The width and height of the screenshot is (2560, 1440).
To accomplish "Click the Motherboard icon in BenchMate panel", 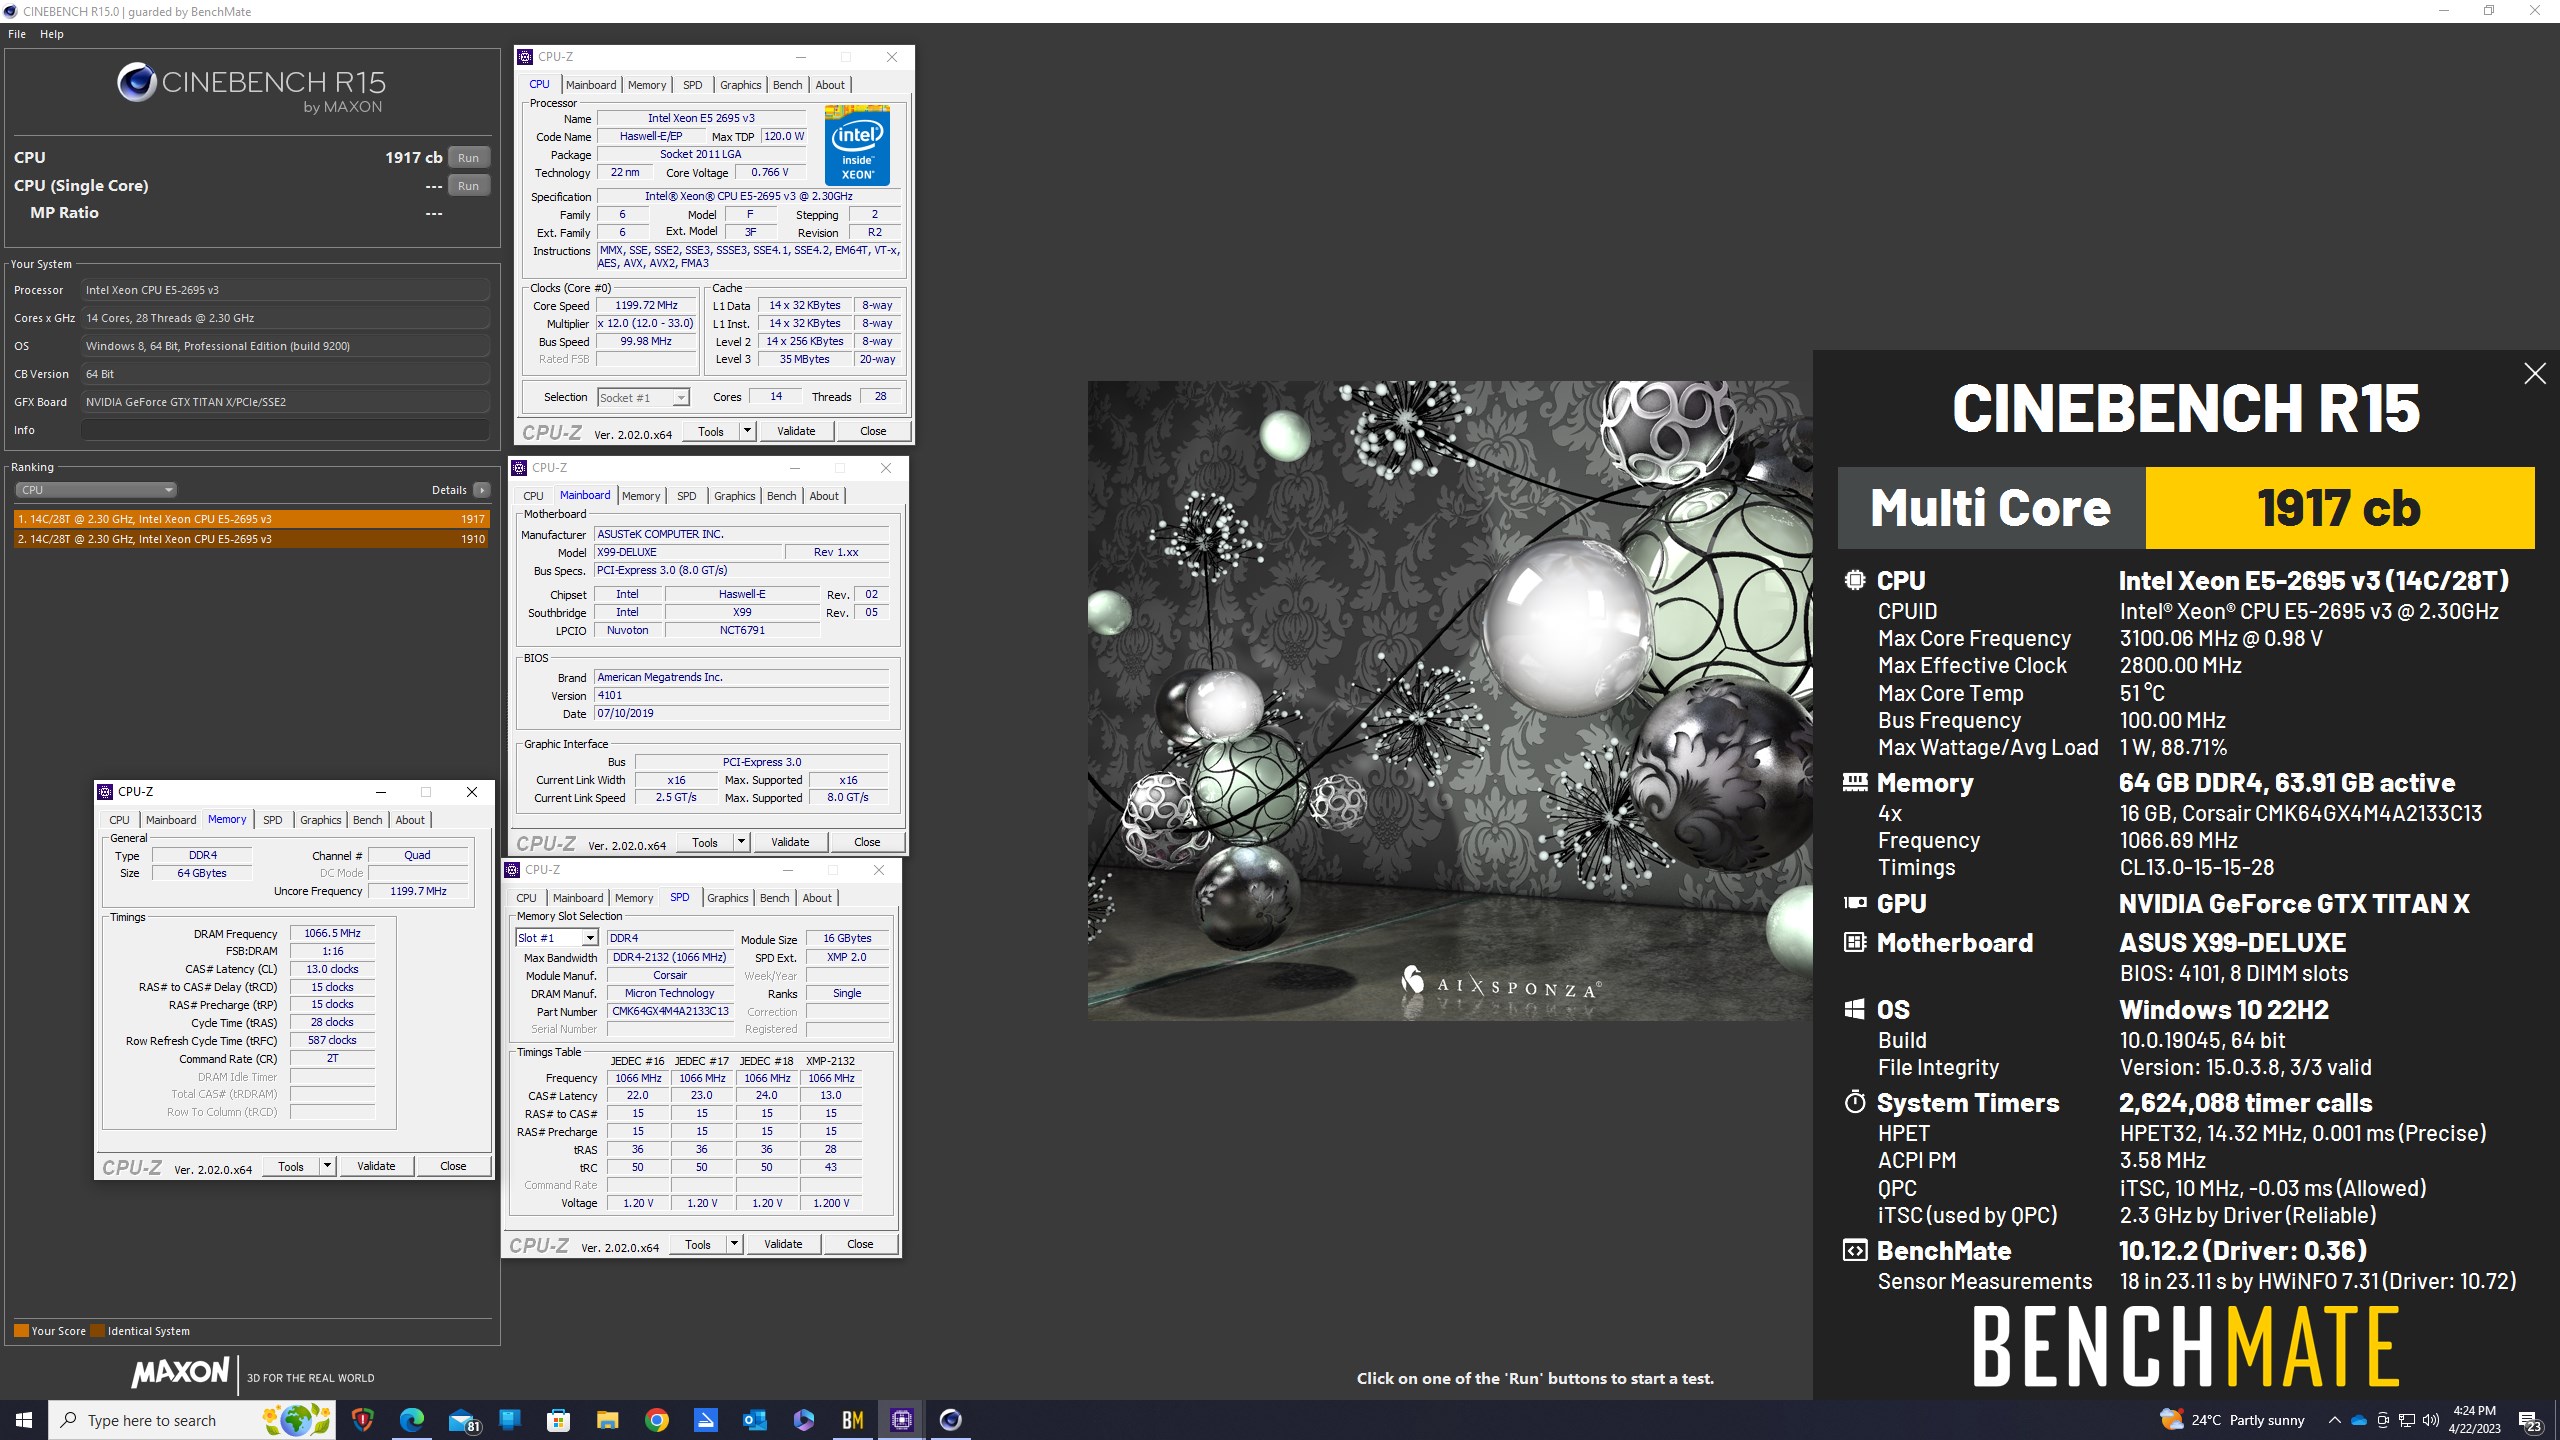I will [x=1855, y=942].
